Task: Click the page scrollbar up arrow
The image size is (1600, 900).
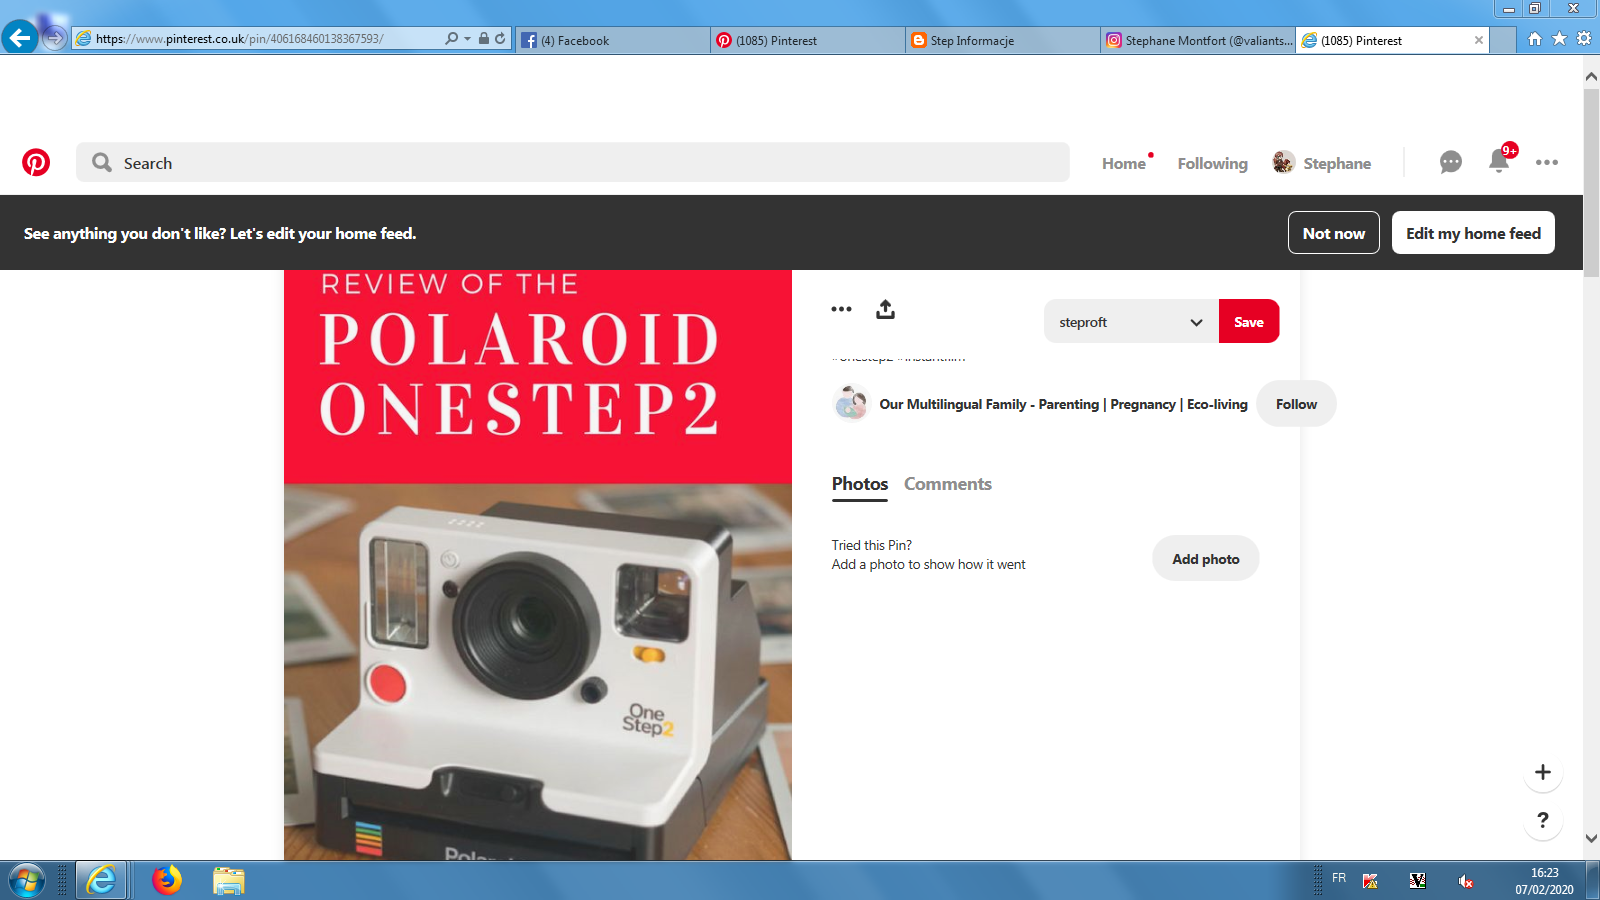Action: pyautogui.click(x=1591, y=76)
